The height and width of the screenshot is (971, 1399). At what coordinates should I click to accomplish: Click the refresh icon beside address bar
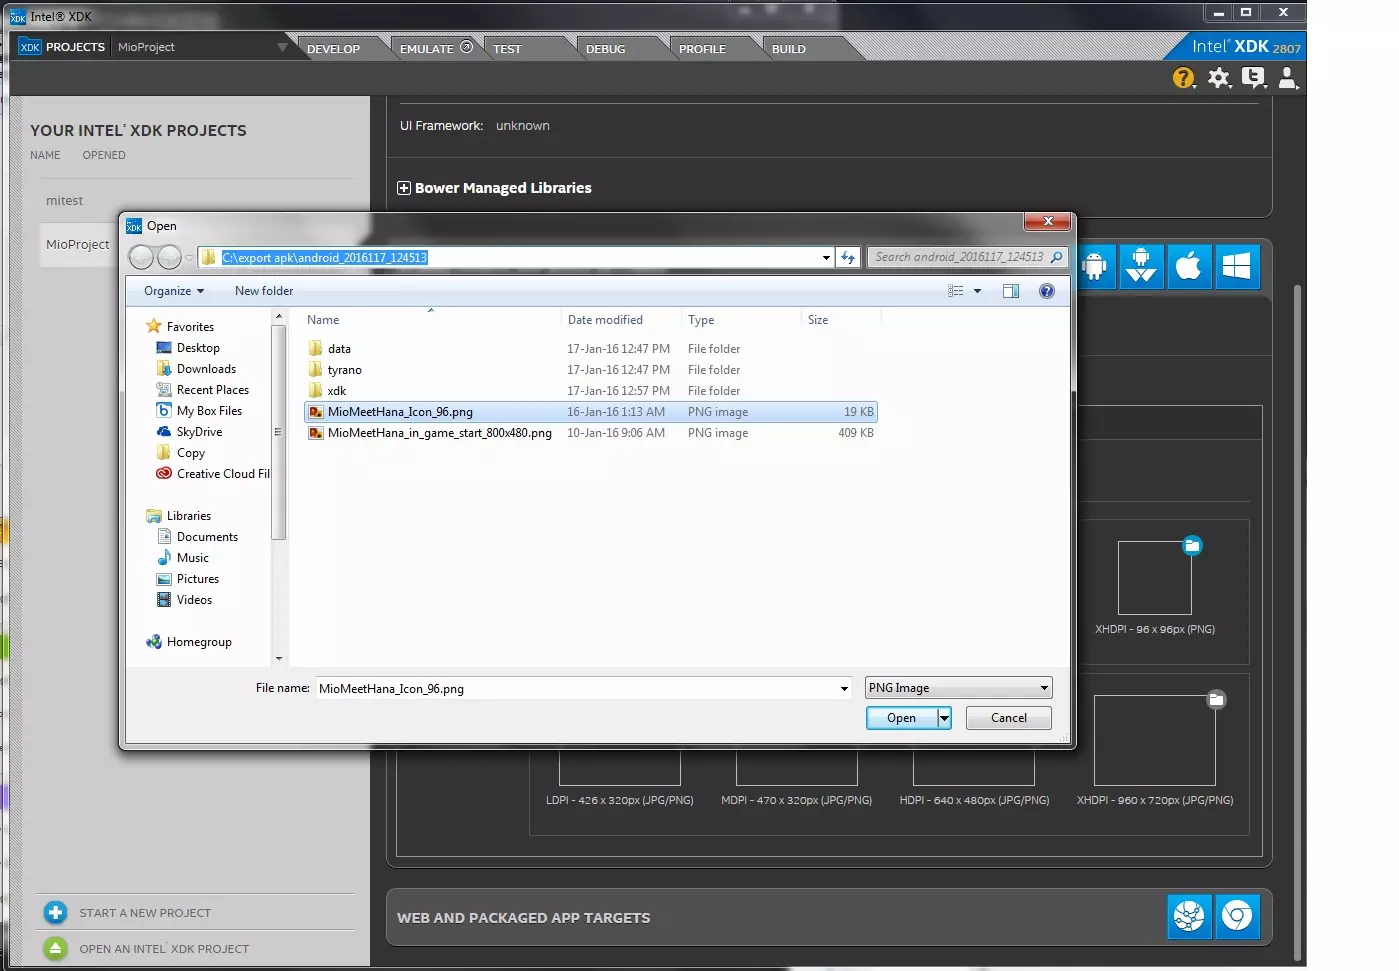848,258
